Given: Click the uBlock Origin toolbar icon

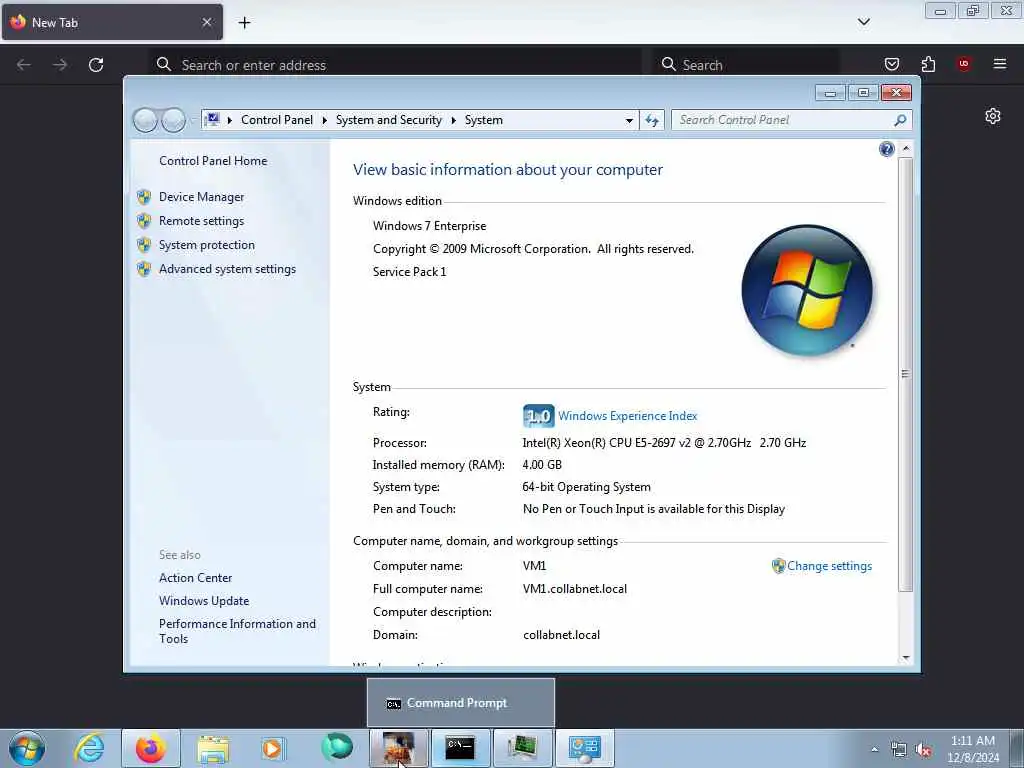Looking at the screenshot, I should coord(963,64).
